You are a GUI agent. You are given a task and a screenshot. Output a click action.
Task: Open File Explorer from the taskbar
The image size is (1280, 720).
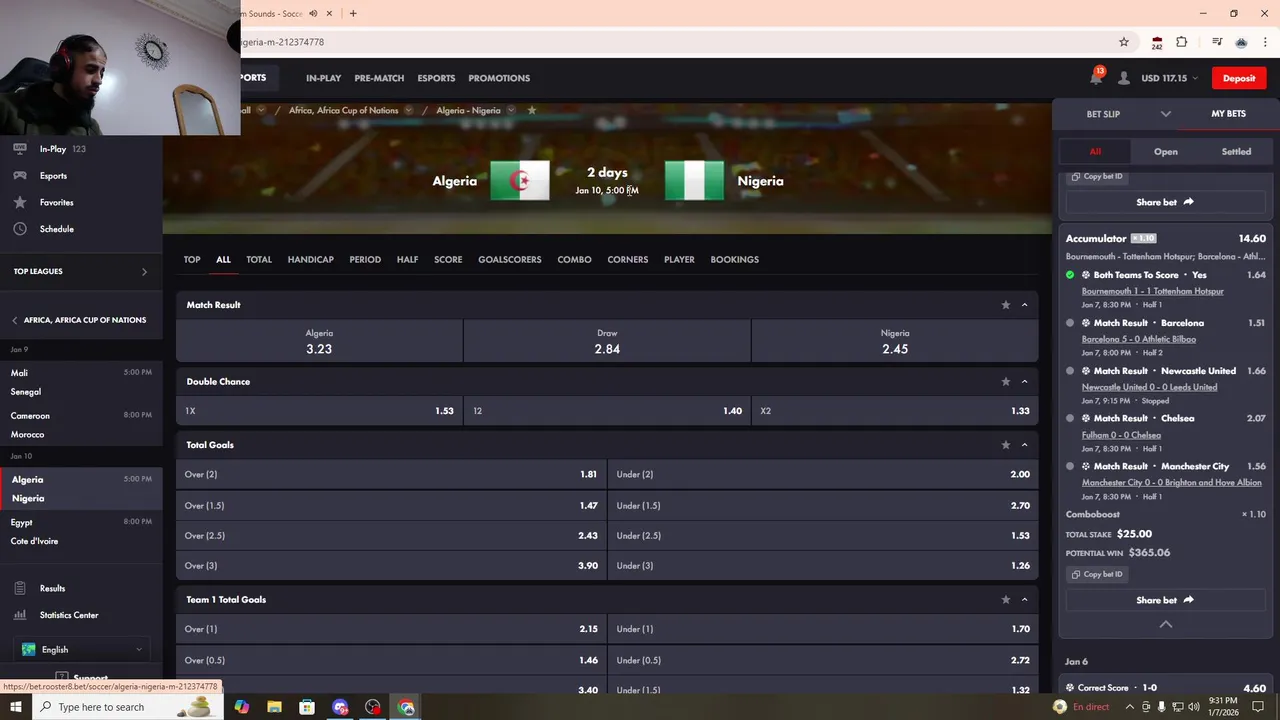pos(274,707)
